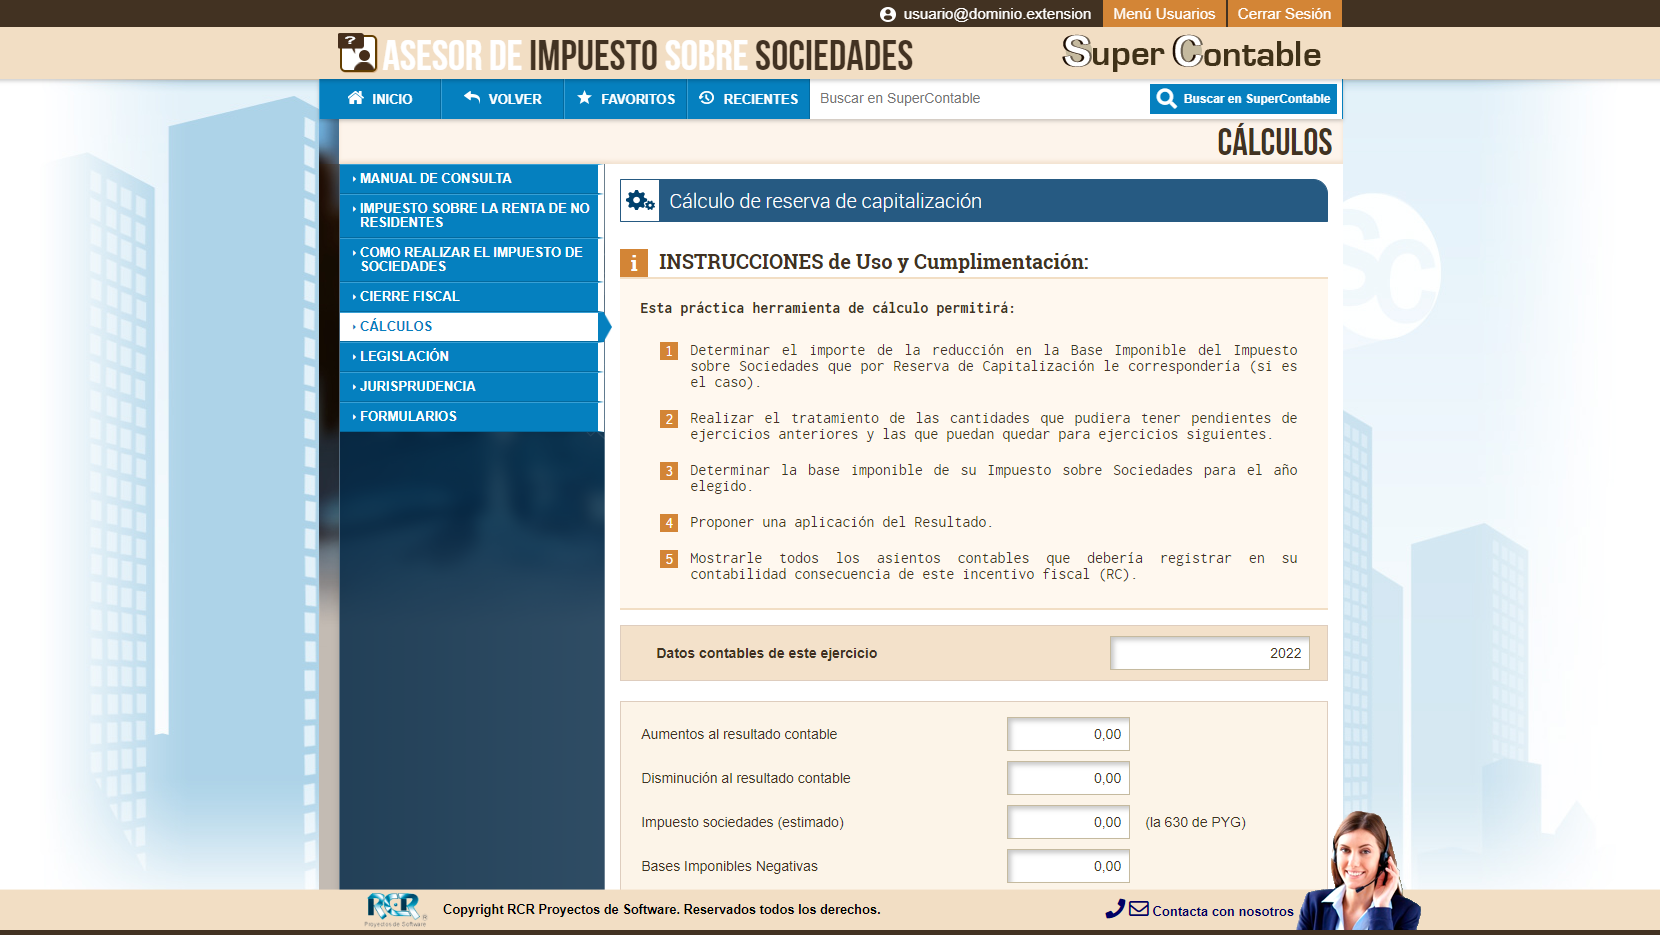The image size is (1660, 935).
Task: Click the clock history icon for RECIENTES
Action: tap(707, 98)
